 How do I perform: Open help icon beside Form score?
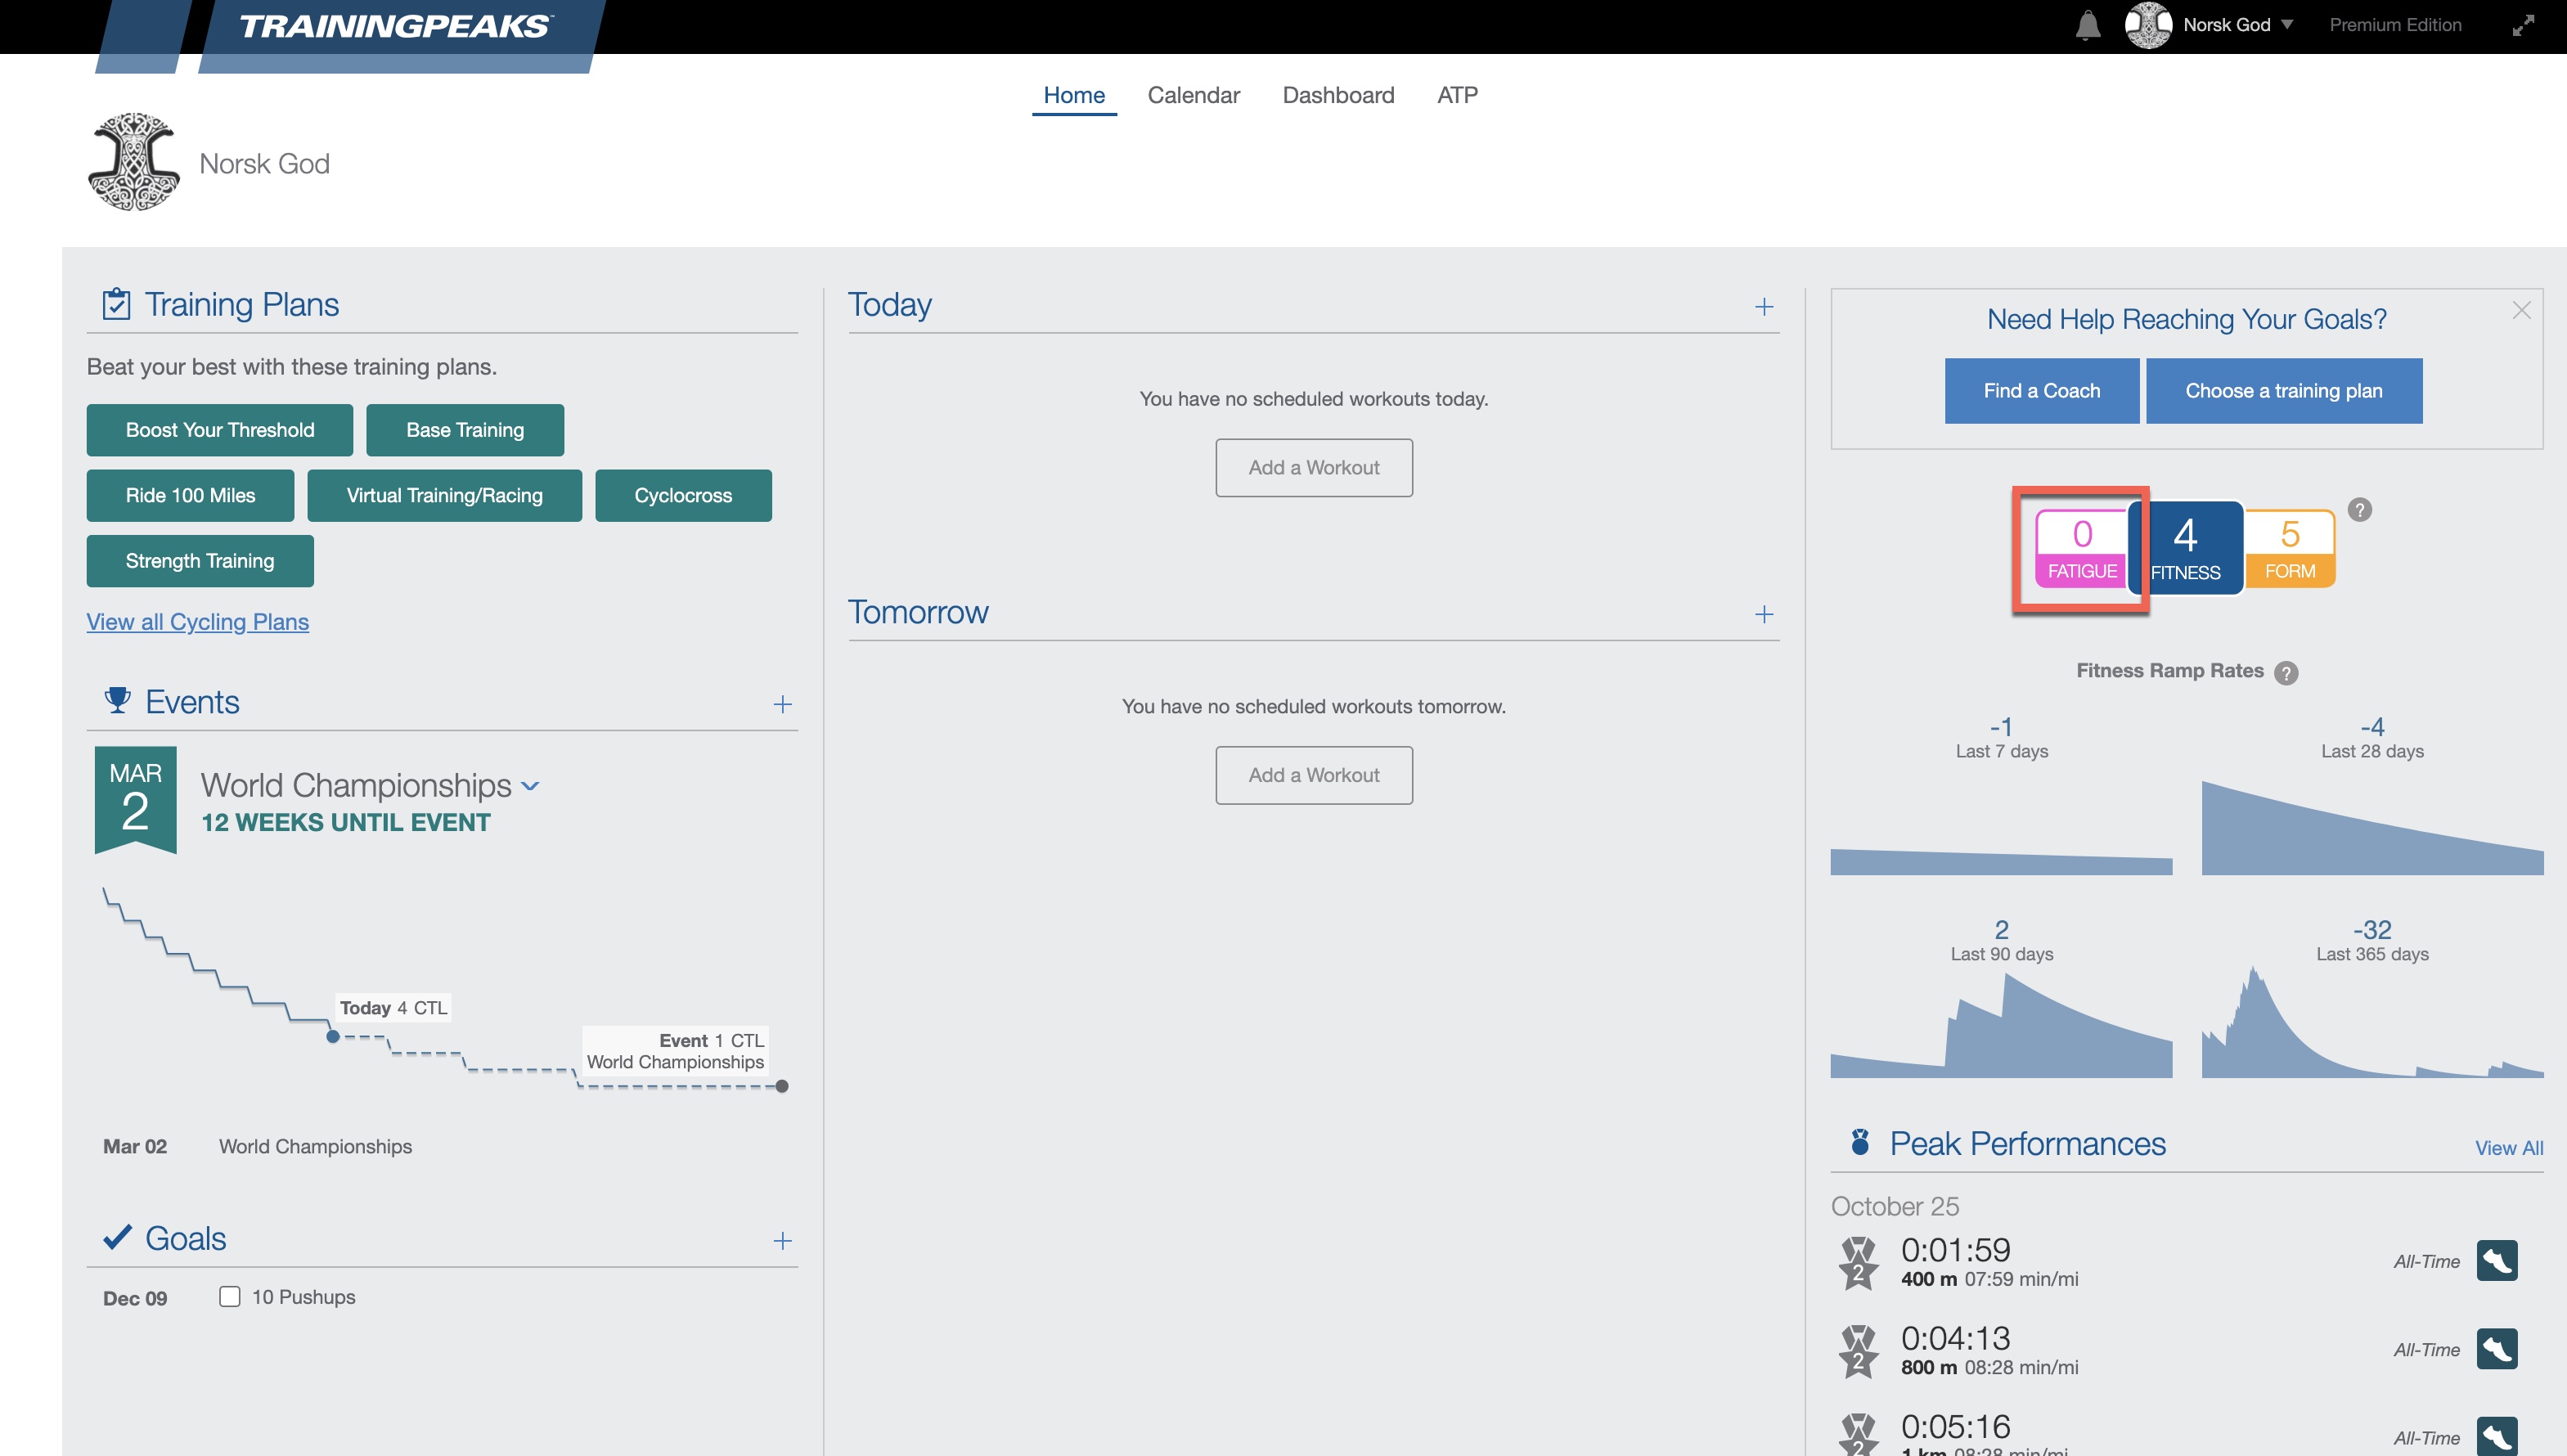[x=2359, y=510]
